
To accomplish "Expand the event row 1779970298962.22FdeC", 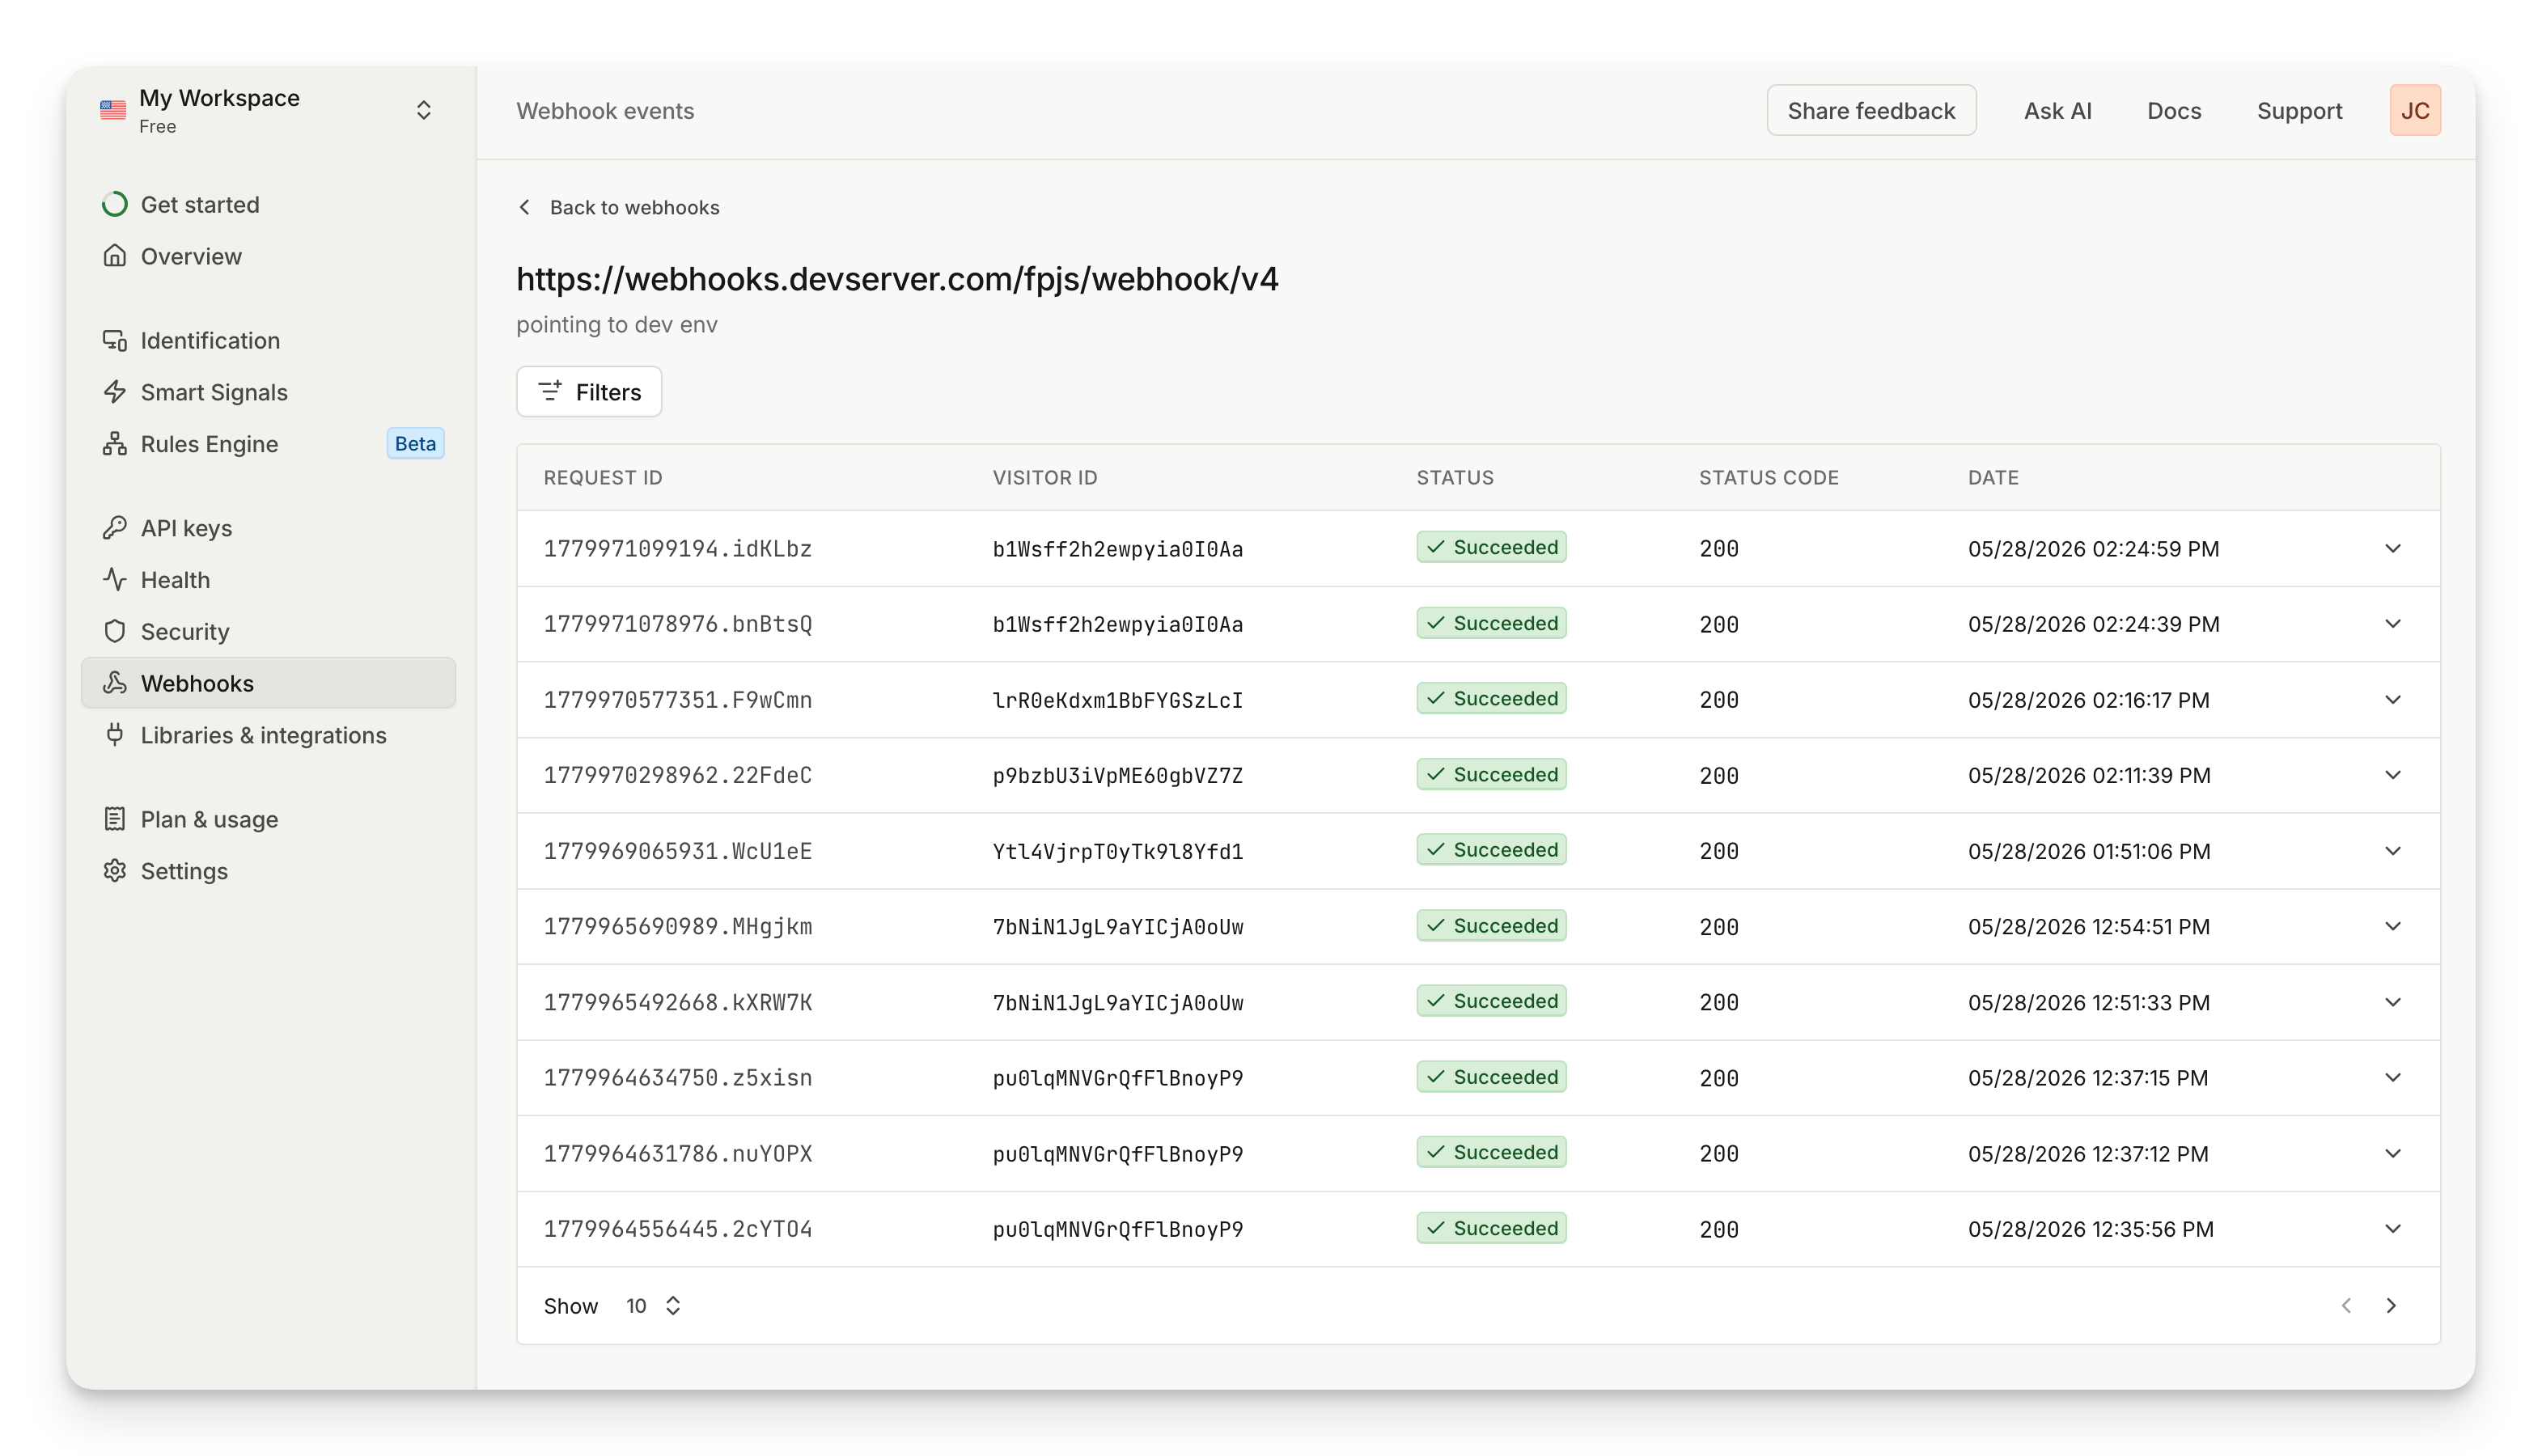I will pyautogui.click(x=2393, y=776).
